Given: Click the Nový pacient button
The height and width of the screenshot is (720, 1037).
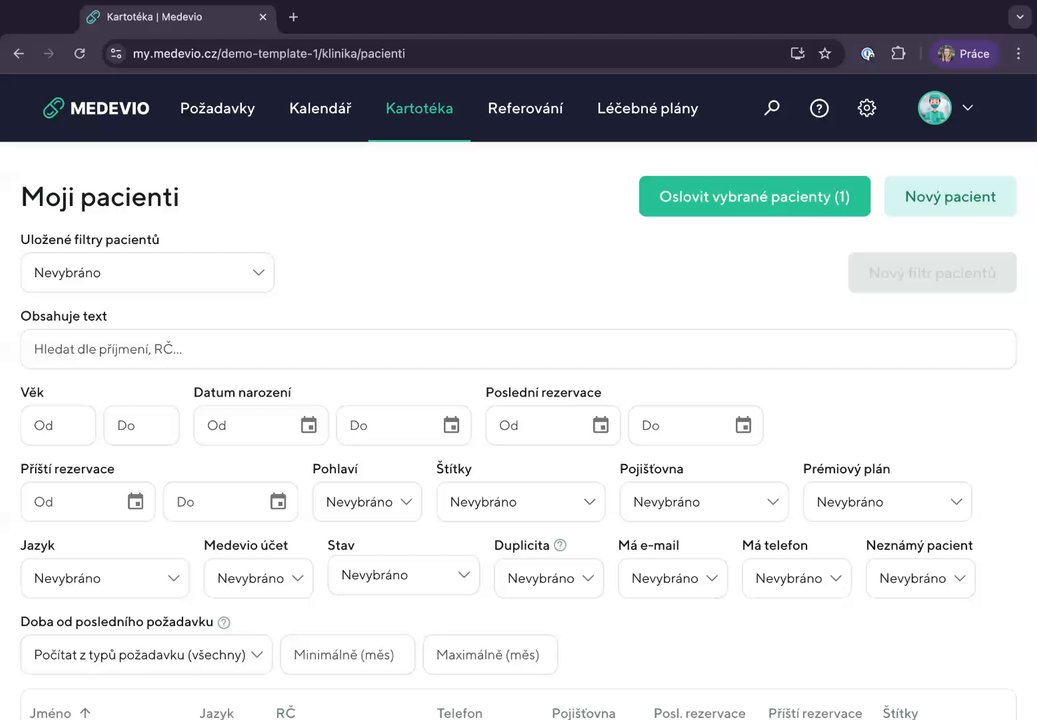Looking at the screenshot, I should (x=950, y=197).
